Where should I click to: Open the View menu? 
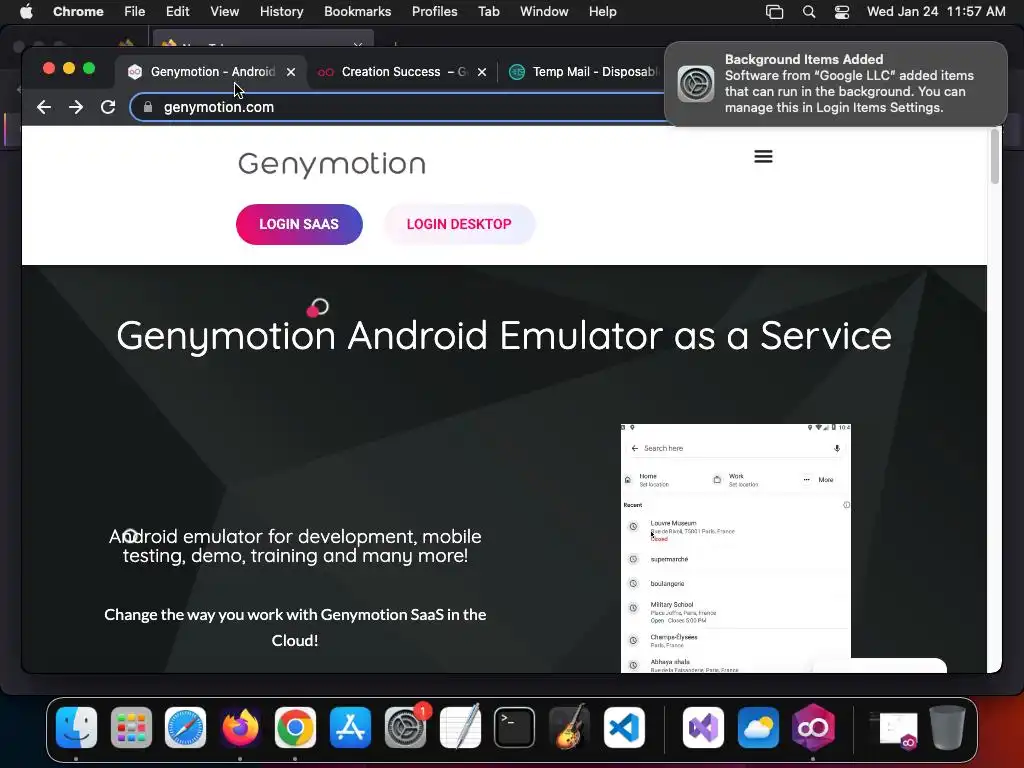pyautogui.click(x=224, y=11)
